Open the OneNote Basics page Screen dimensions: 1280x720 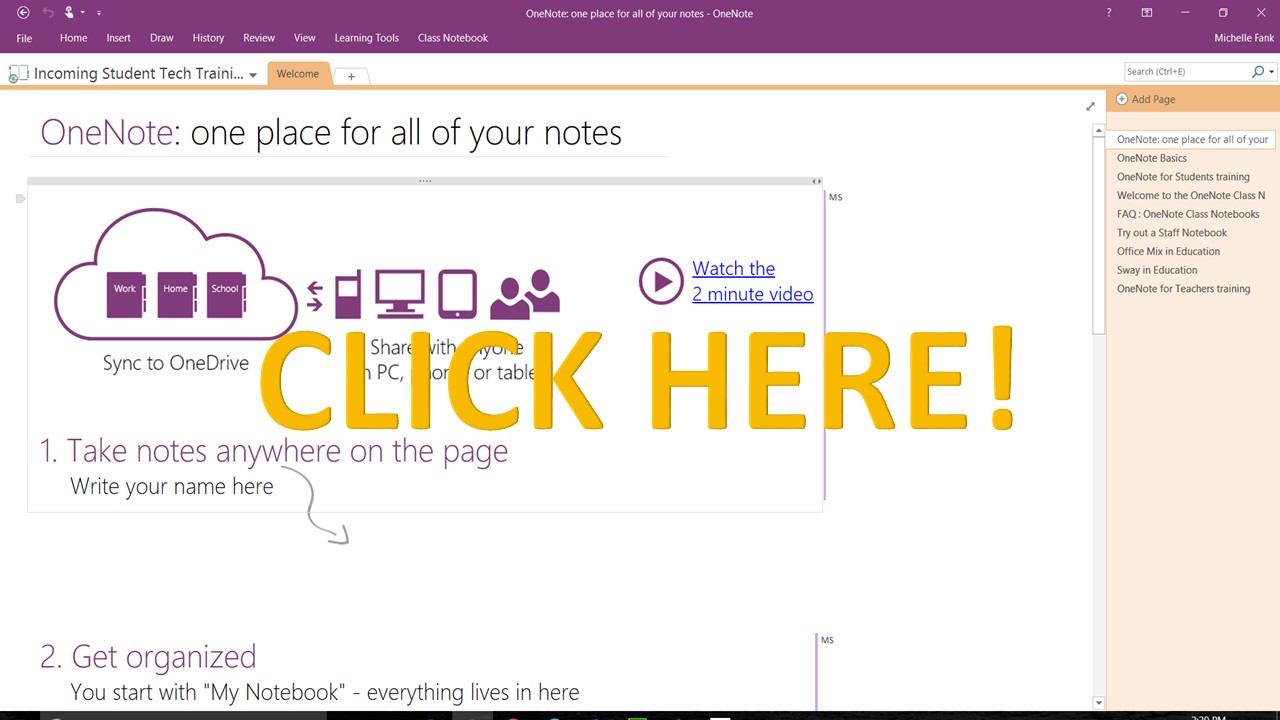[1152, 158]
